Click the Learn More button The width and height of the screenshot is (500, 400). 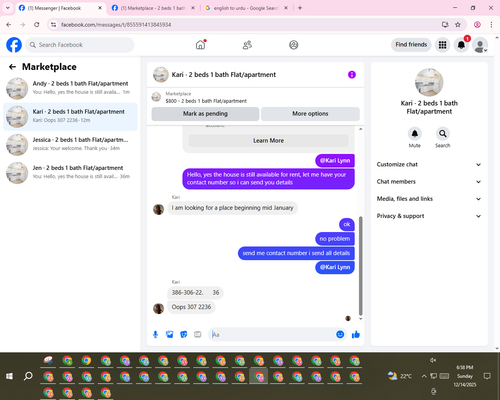[x=268, y=141]
